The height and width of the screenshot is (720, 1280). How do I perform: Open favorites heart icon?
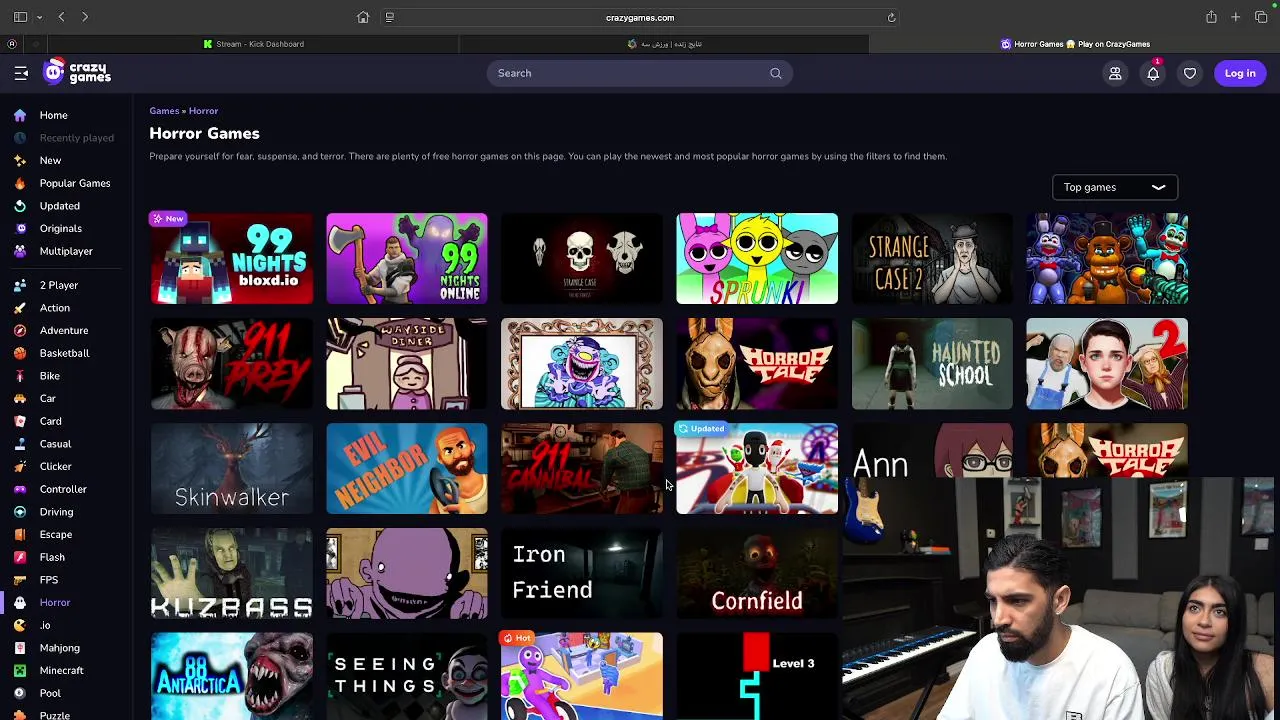1190,73
